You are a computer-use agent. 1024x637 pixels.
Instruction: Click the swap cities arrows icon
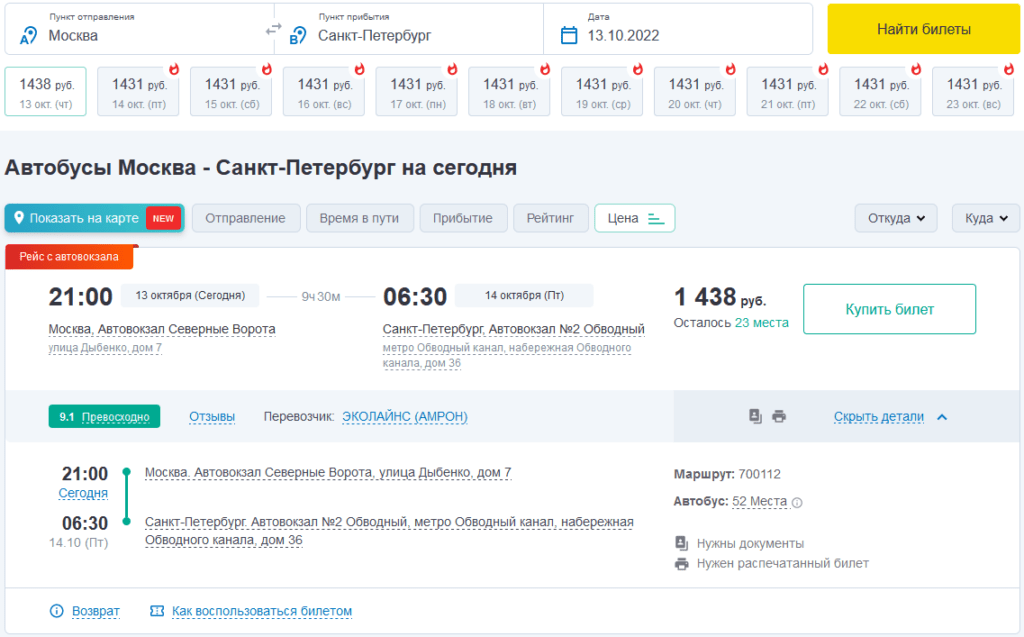[x=274, y=30]
